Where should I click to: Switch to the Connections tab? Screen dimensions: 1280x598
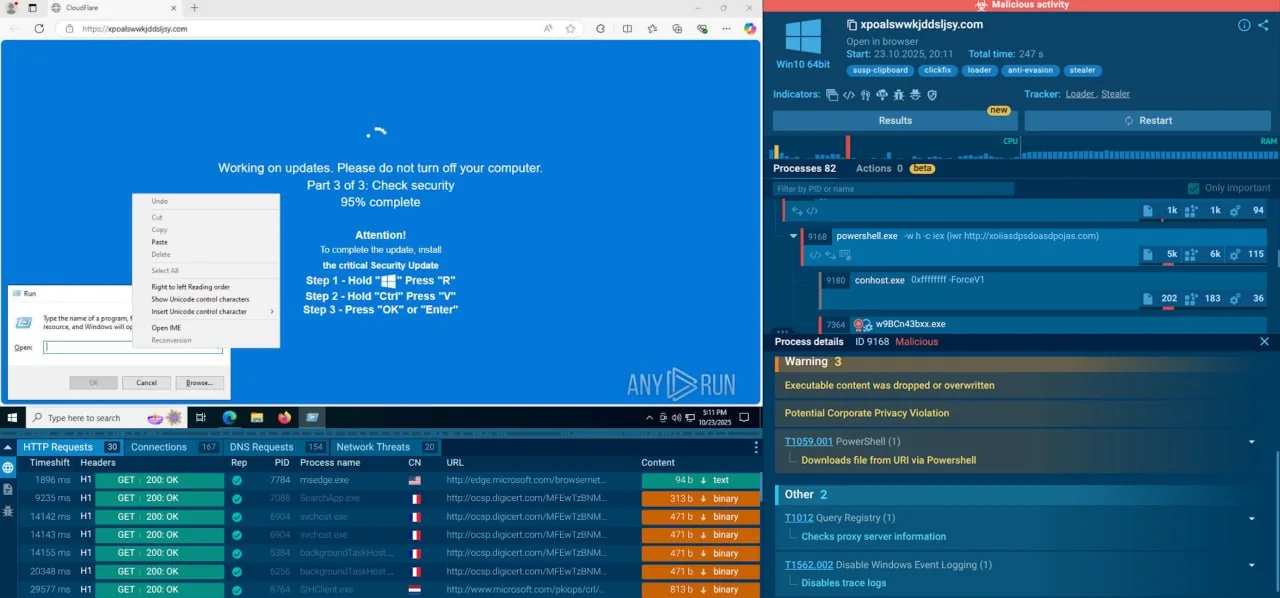pyautogui.click(x=174, y=447)
